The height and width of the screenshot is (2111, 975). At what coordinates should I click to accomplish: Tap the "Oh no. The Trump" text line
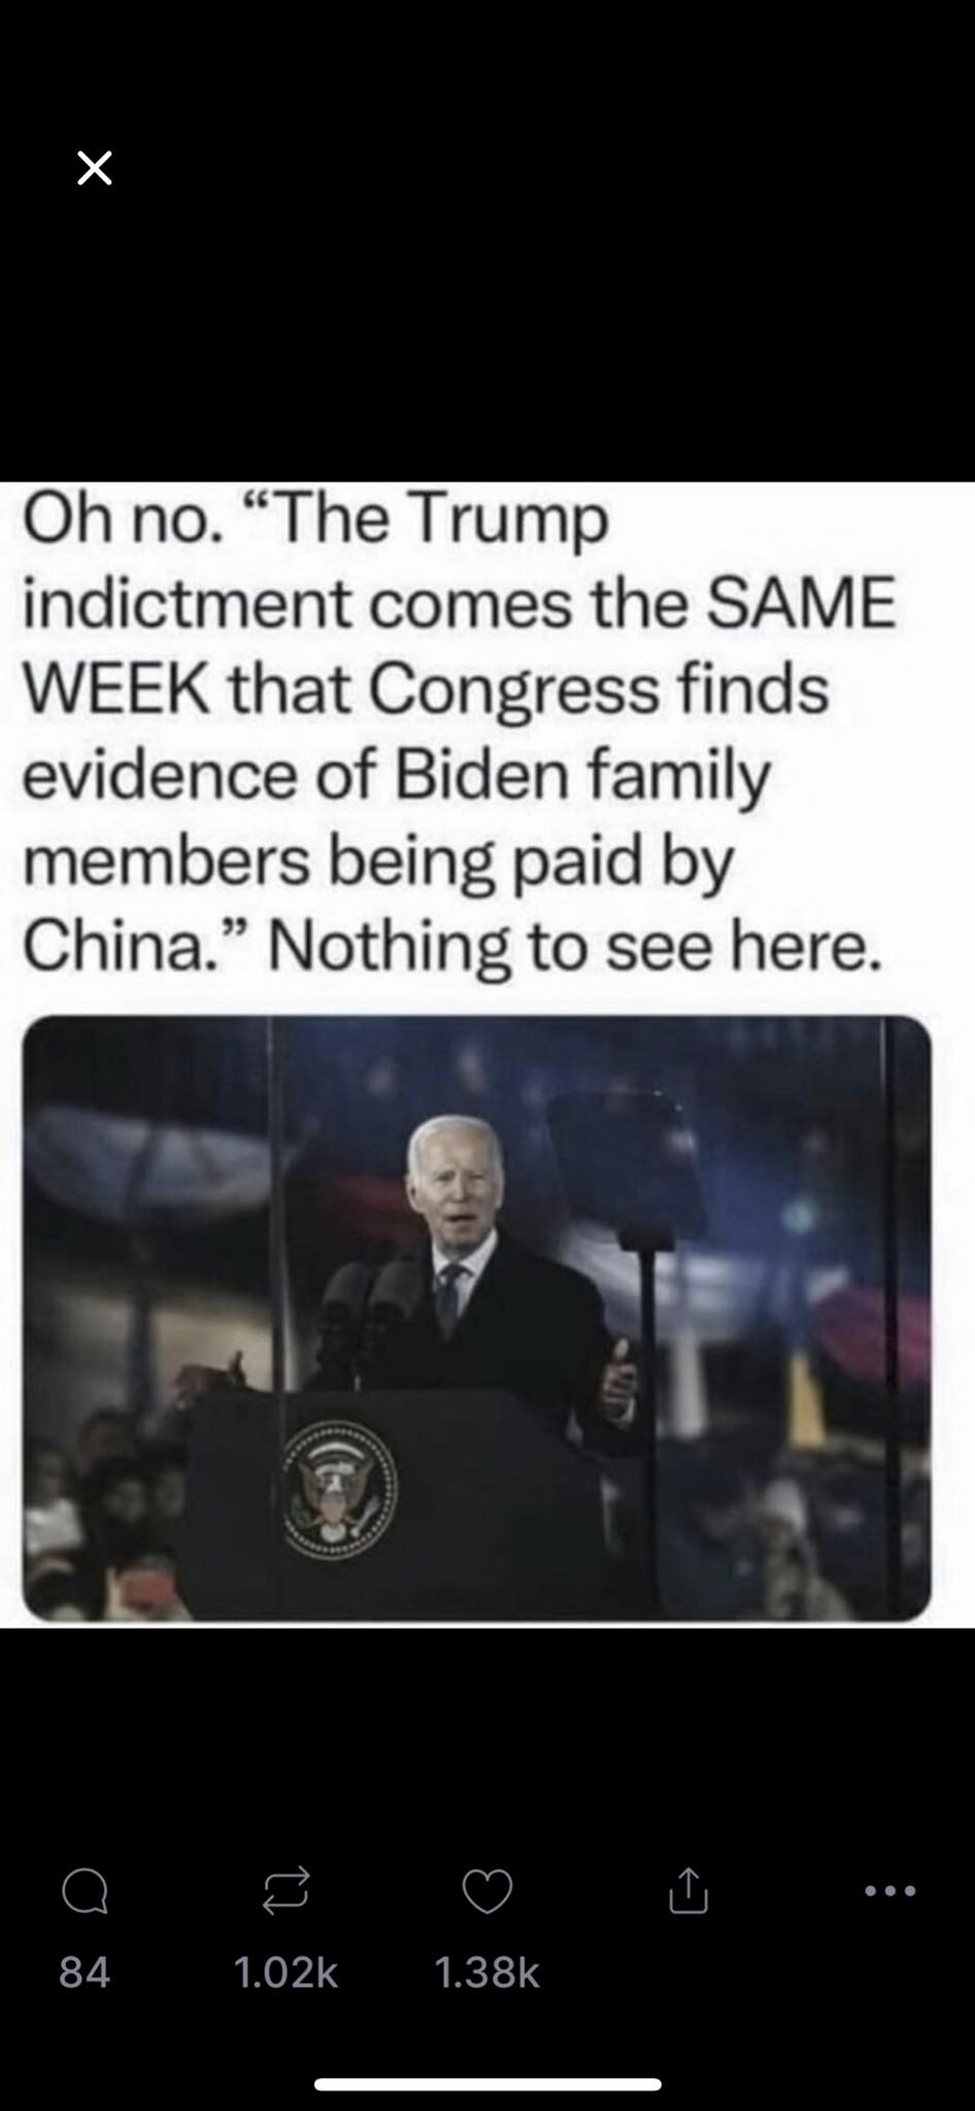pyautogui.click(x=316, y=520)
